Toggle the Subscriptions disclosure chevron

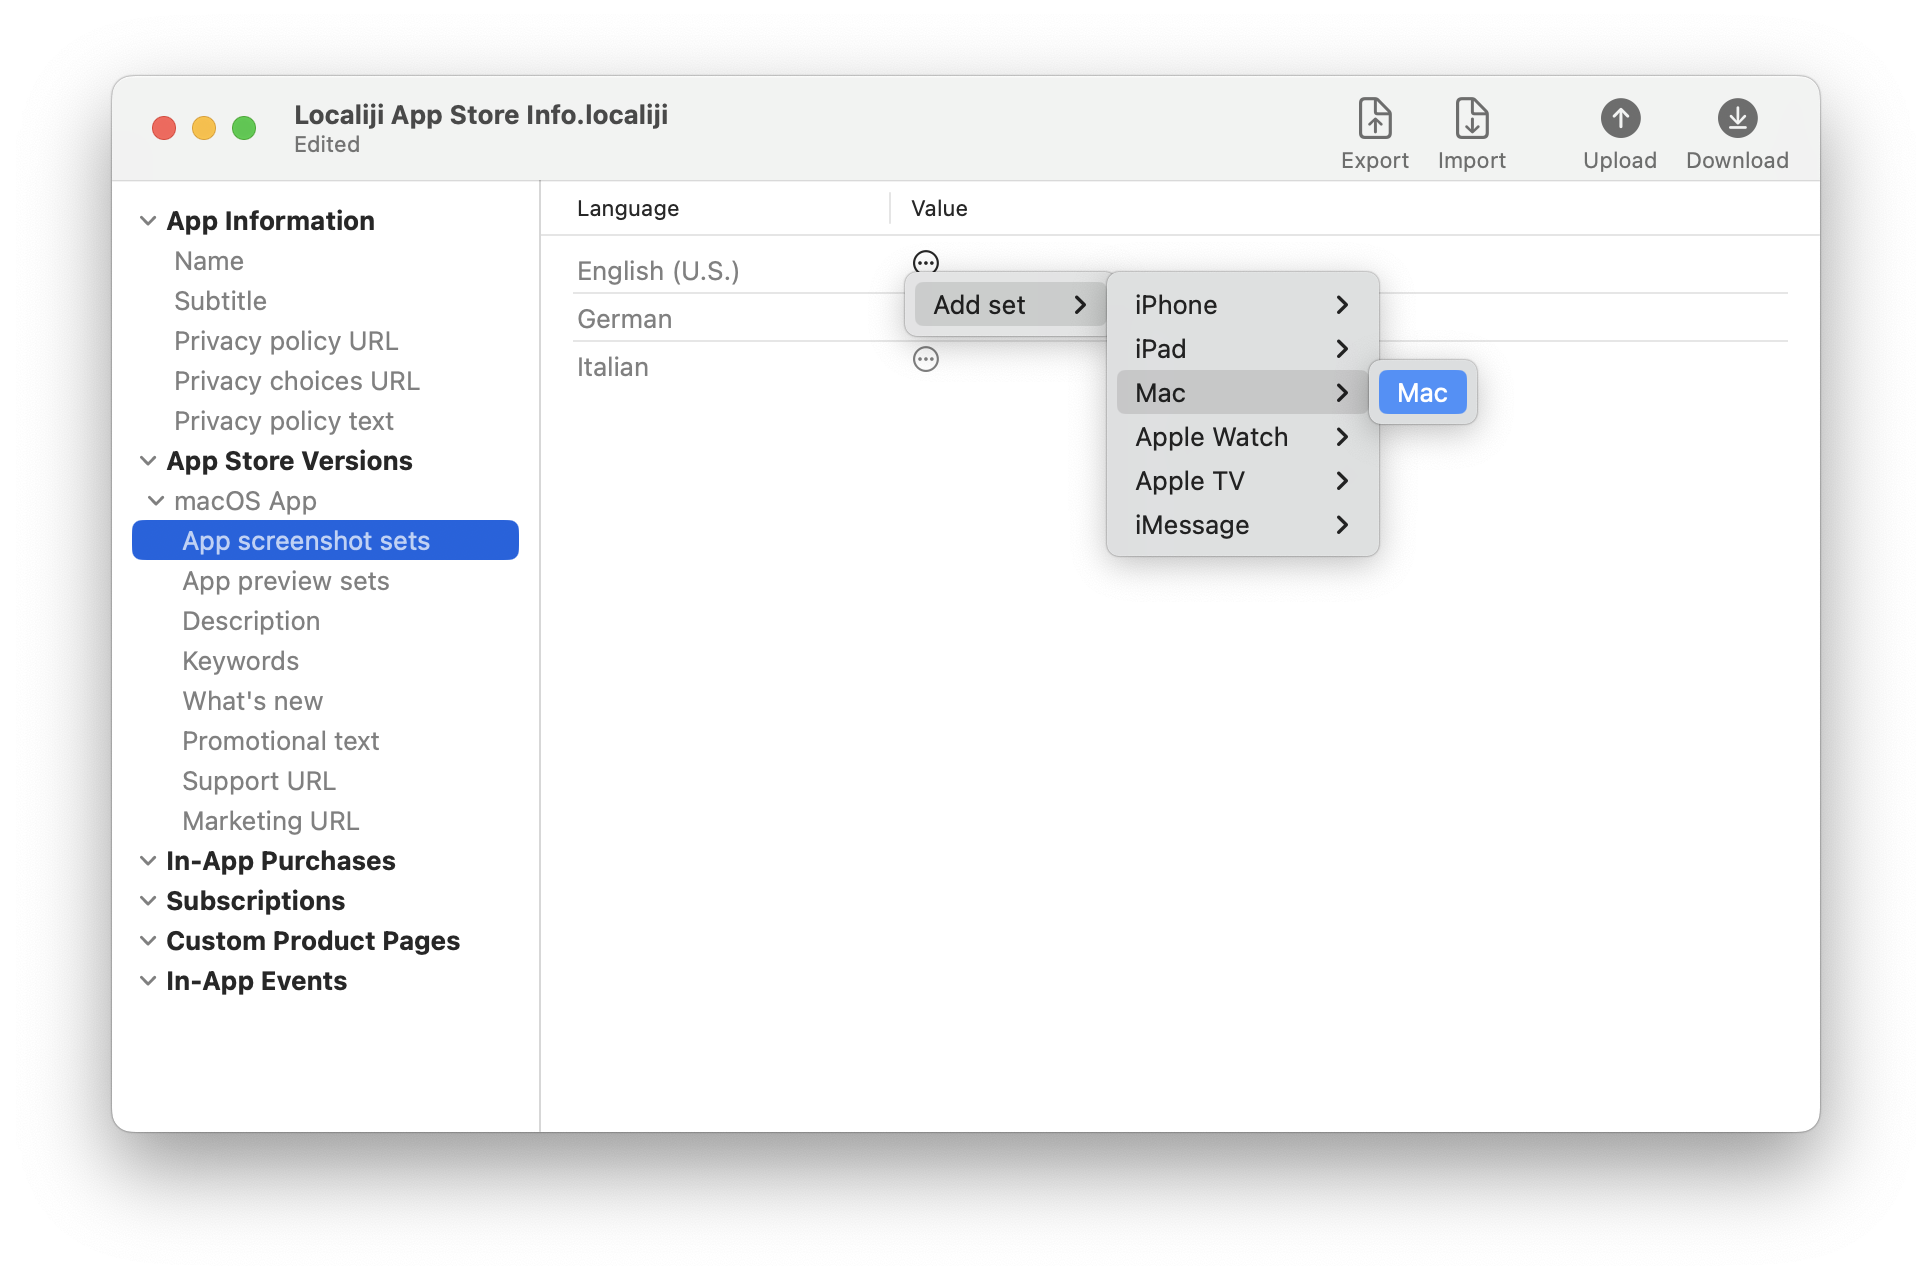pos(148,901)
